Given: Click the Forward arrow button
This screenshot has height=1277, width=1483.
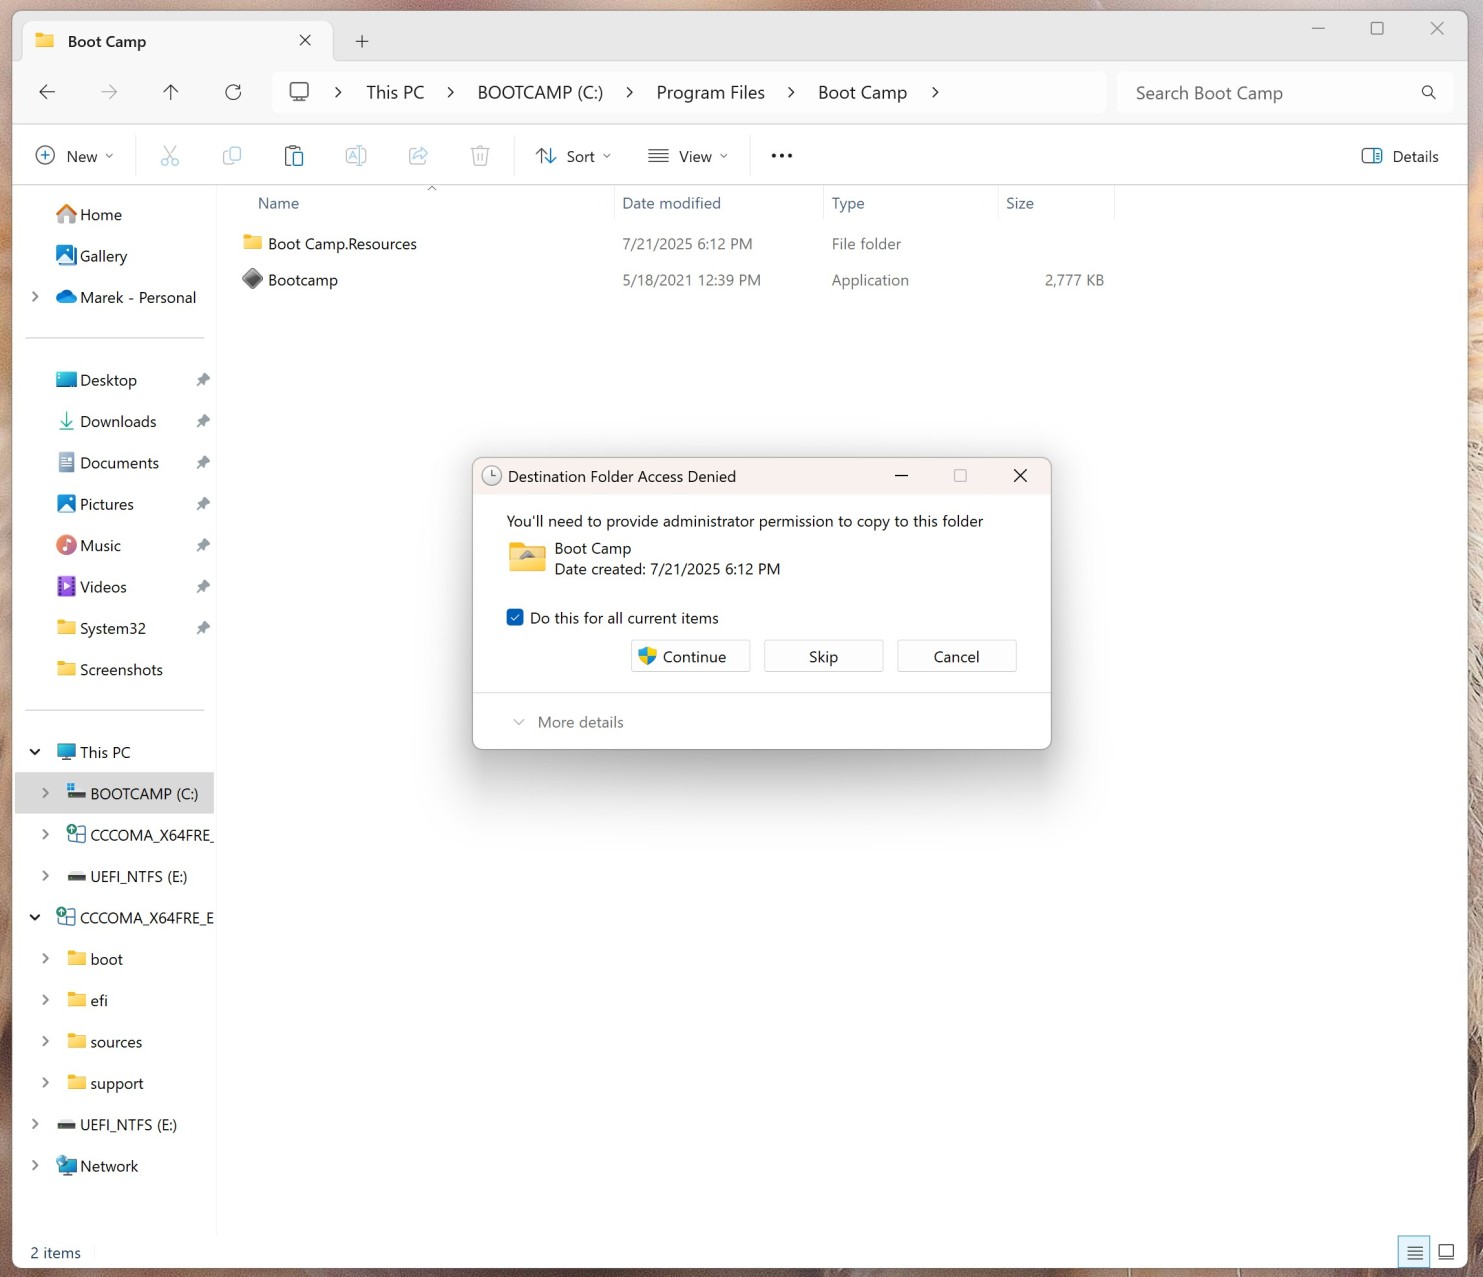Looking at the screenshot, I should (x=109, y=92).
